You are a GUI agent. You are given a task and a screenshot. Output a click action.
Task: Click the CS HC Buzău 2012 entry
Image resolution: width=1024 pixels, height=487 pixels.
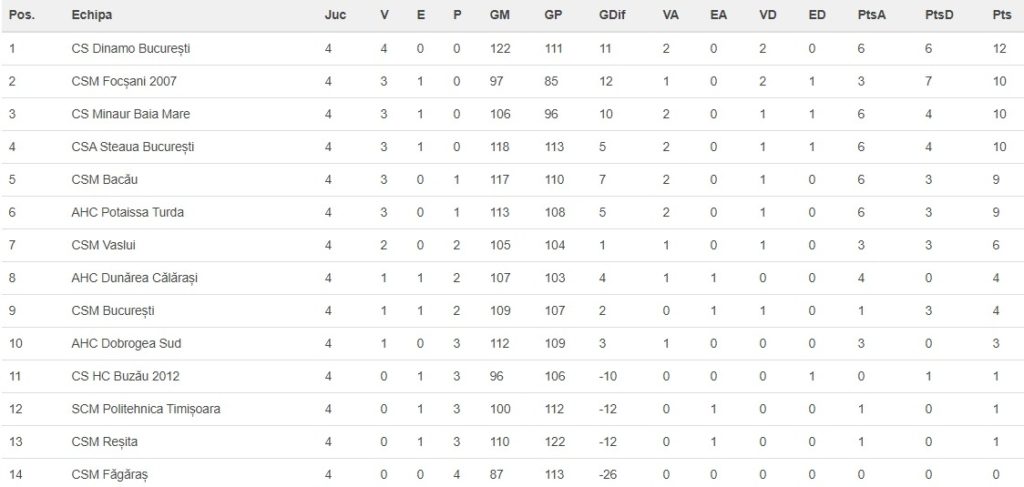coord(125,375)
